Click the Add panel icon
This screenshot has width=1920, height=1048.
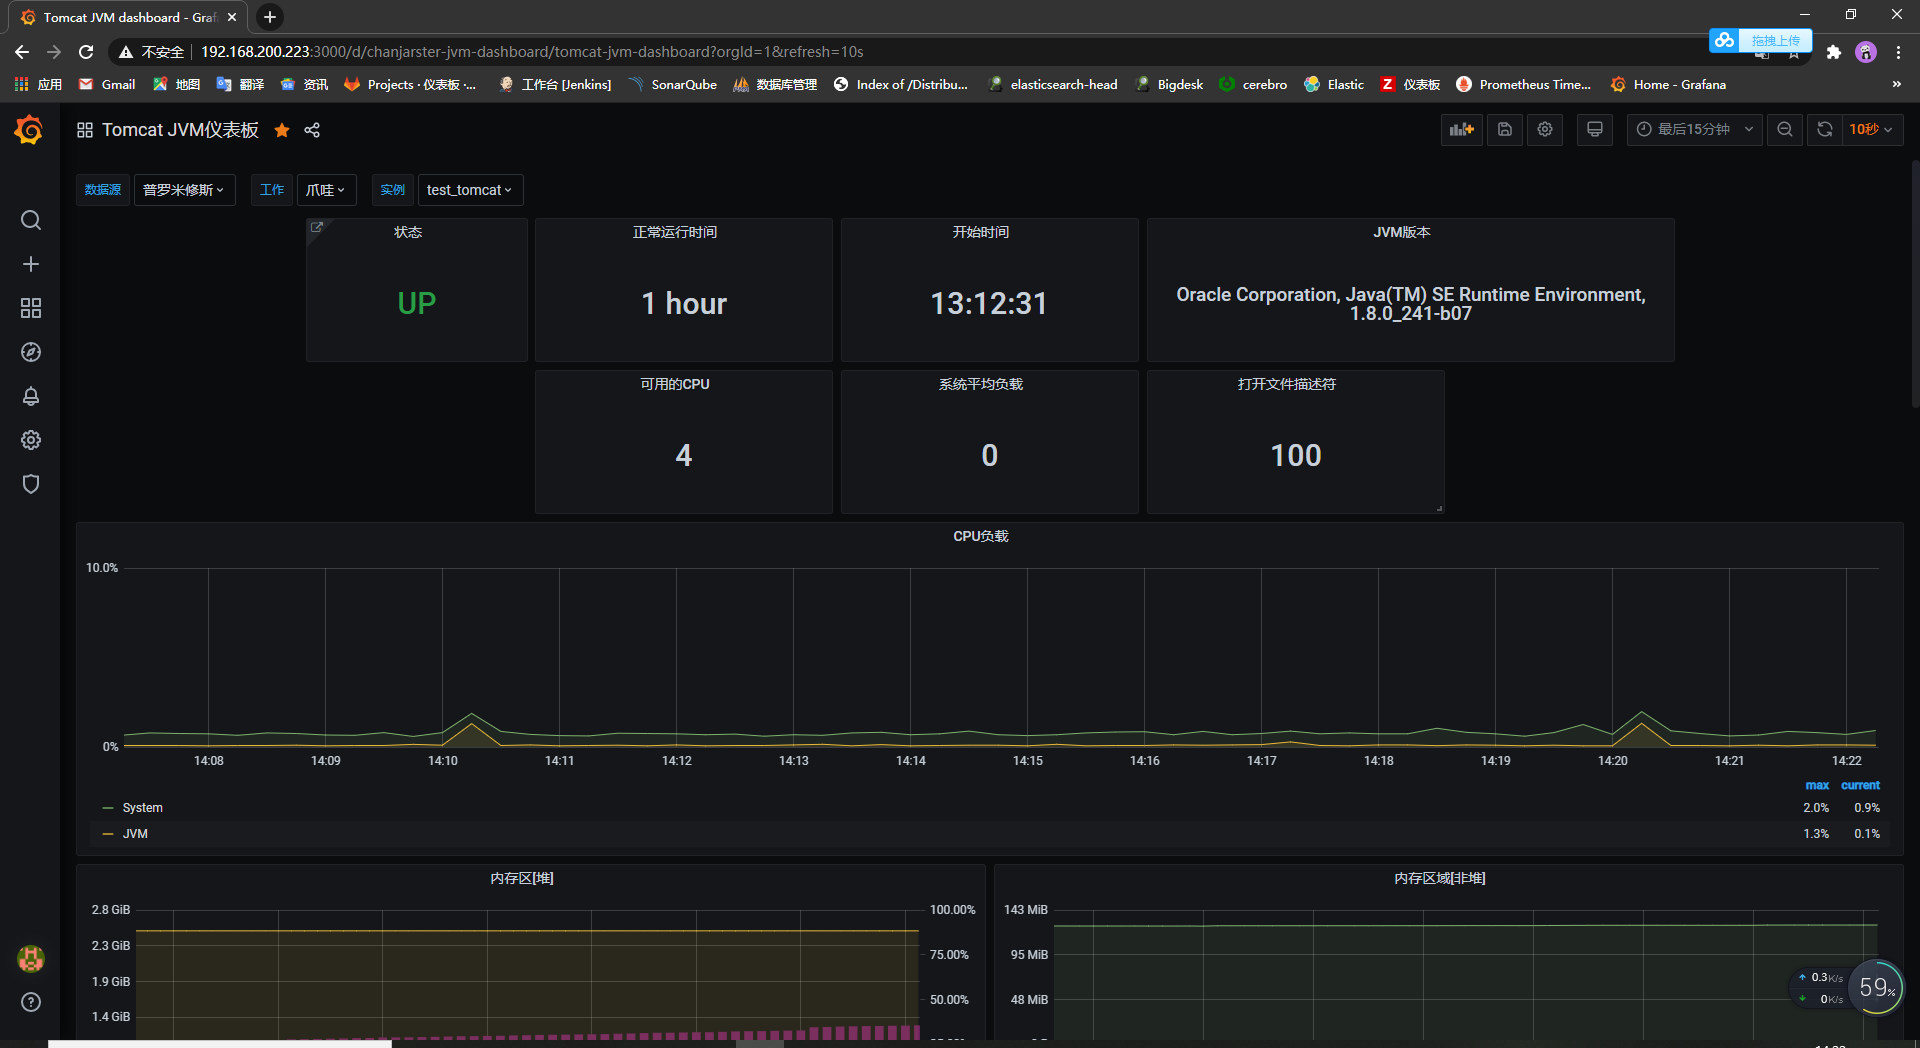[x=1462, y=129]
